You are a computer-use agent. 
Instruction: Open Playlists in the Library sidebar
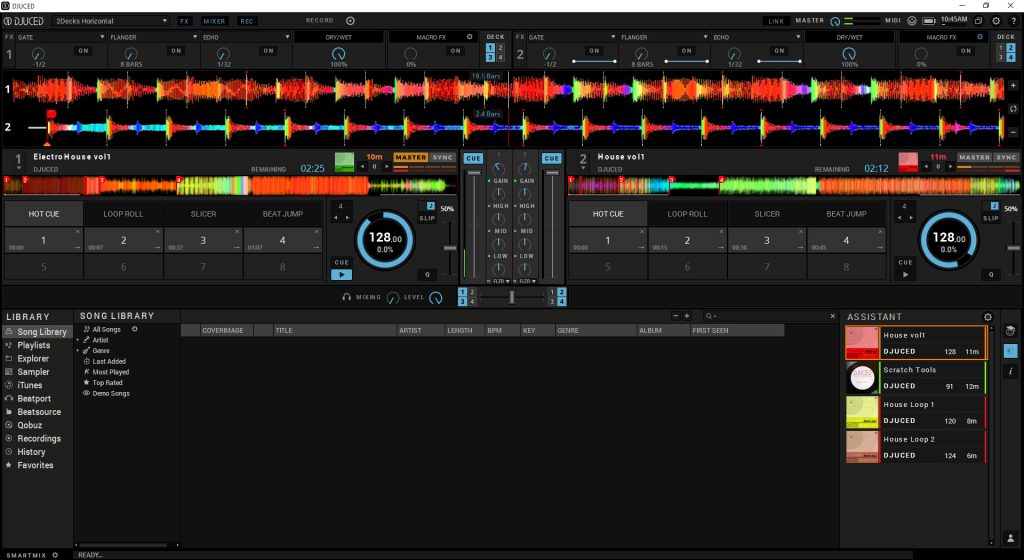coord(33,345)
